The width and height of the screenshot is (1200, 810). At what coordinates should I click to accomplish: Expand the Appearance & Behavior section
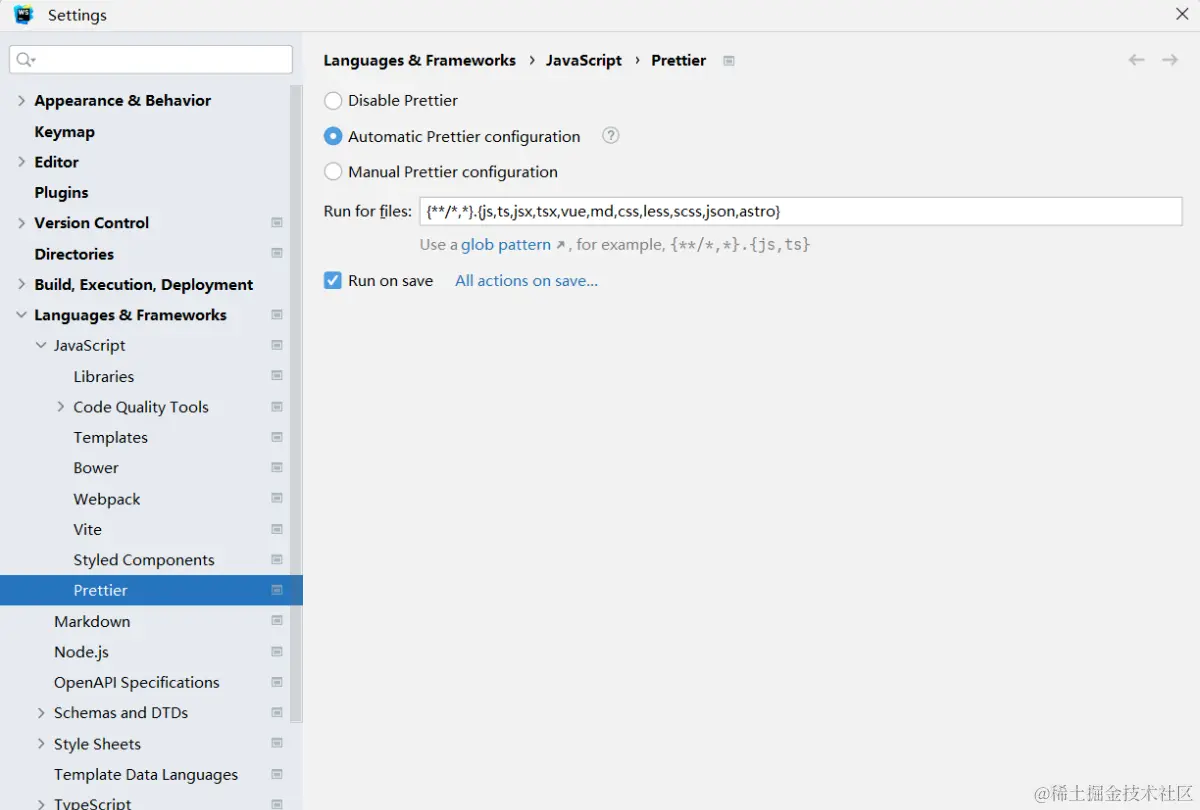pyautogui.click(x=21, y=101)
